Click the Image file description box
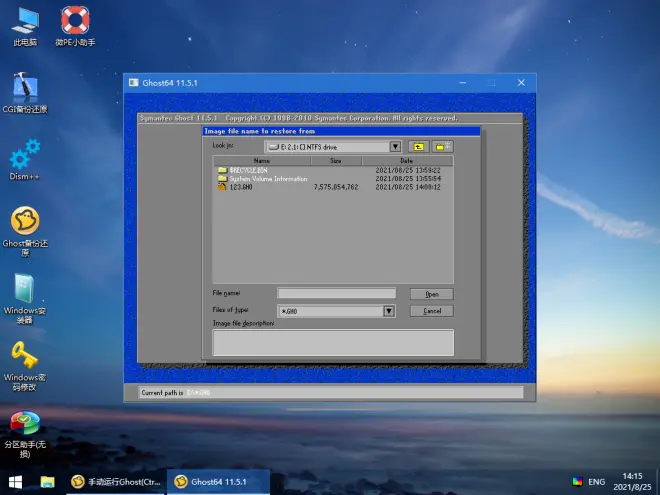 333,343
